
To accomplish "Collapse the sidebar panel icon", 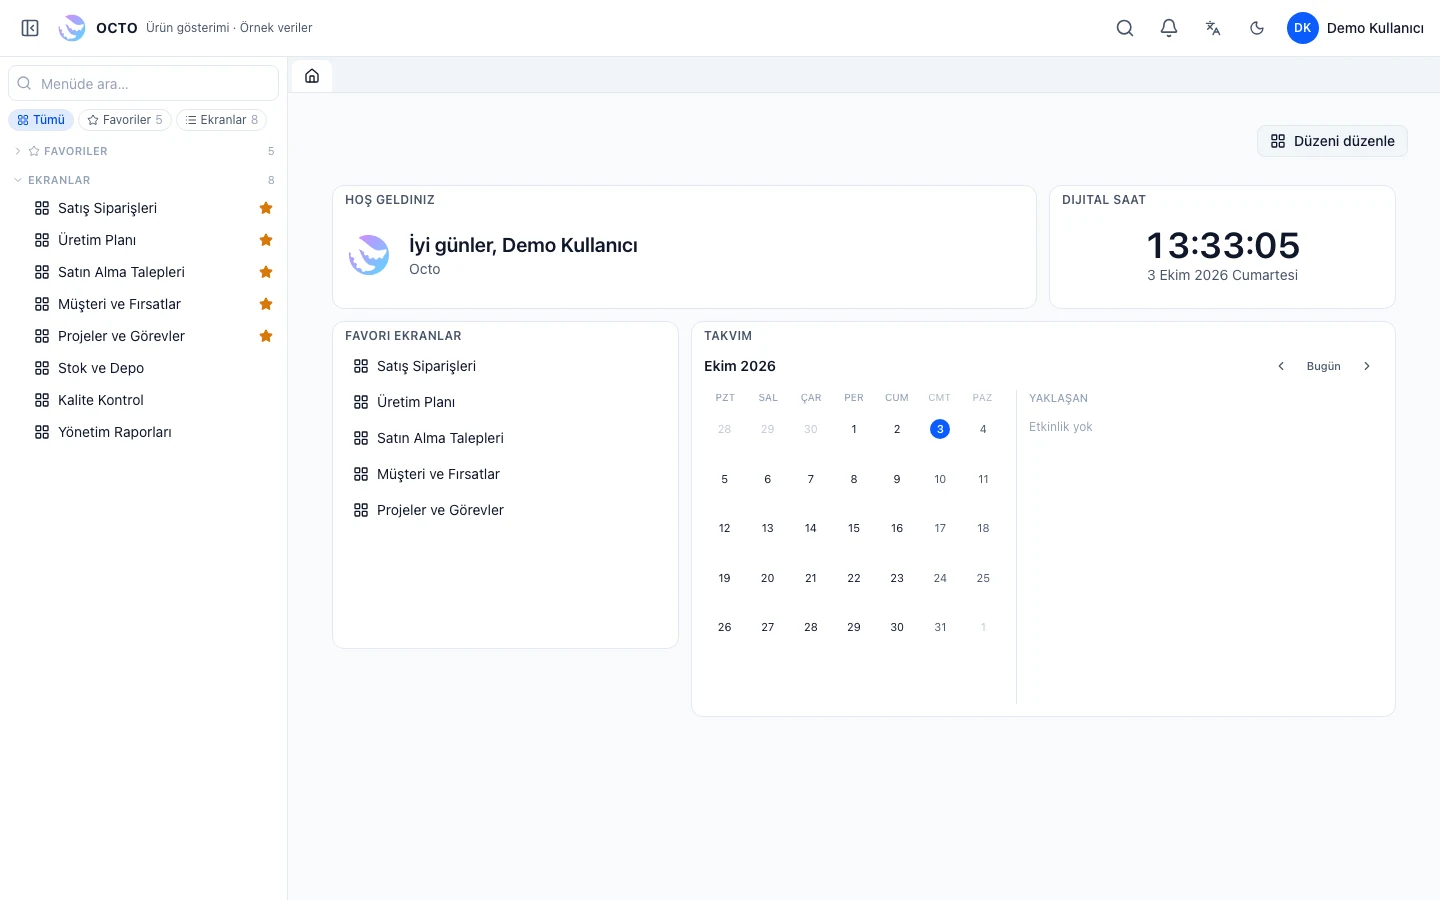I will point(30,28).
